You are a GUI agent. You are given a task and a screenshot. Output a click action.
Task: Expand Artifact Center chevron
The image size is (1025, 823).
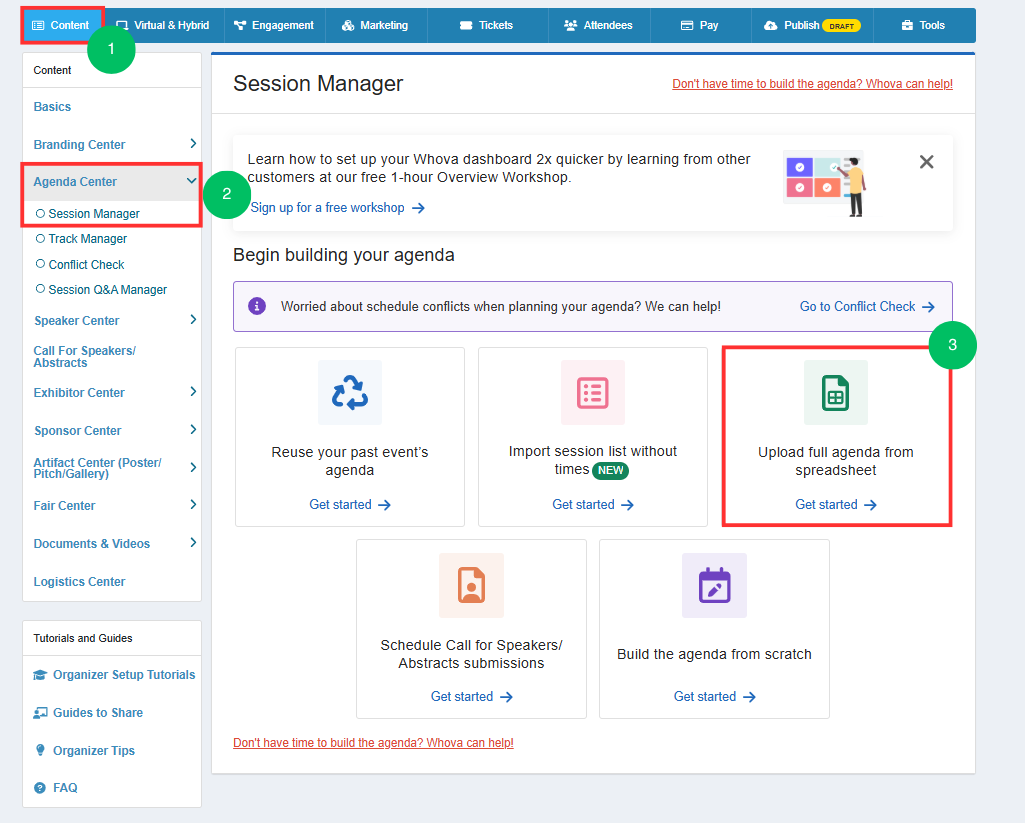pyautogui.click(x=193, y=467)
